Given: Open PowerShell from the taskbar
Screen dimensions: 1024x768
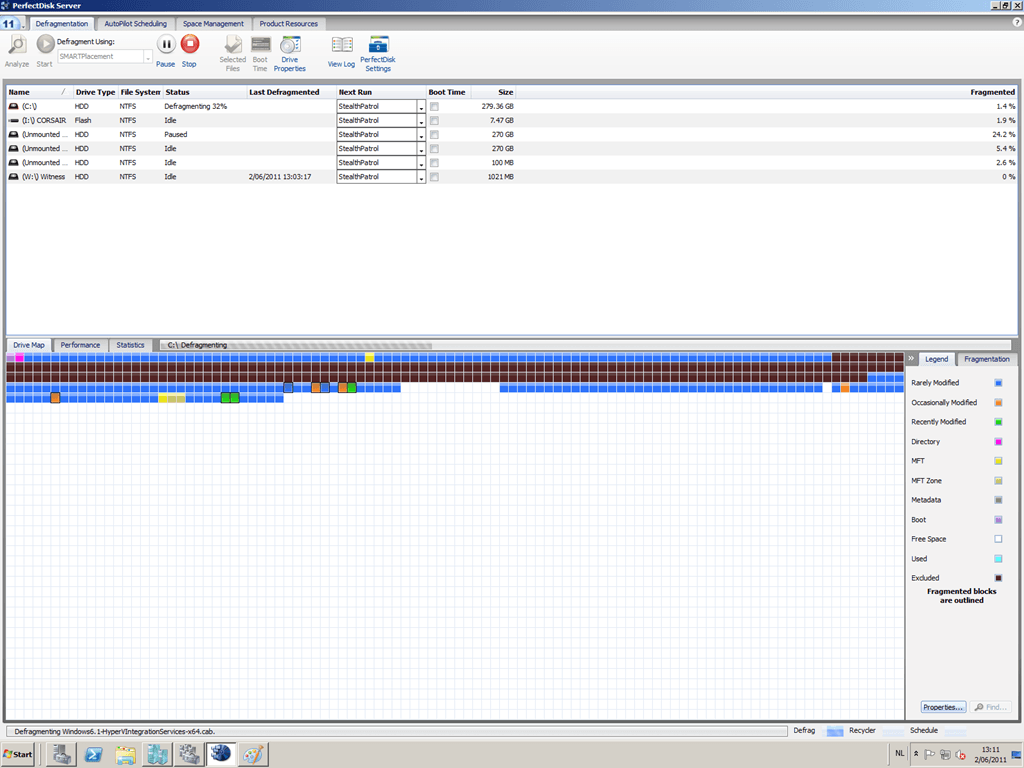Looking at the screenshot, I should (93, 754).
